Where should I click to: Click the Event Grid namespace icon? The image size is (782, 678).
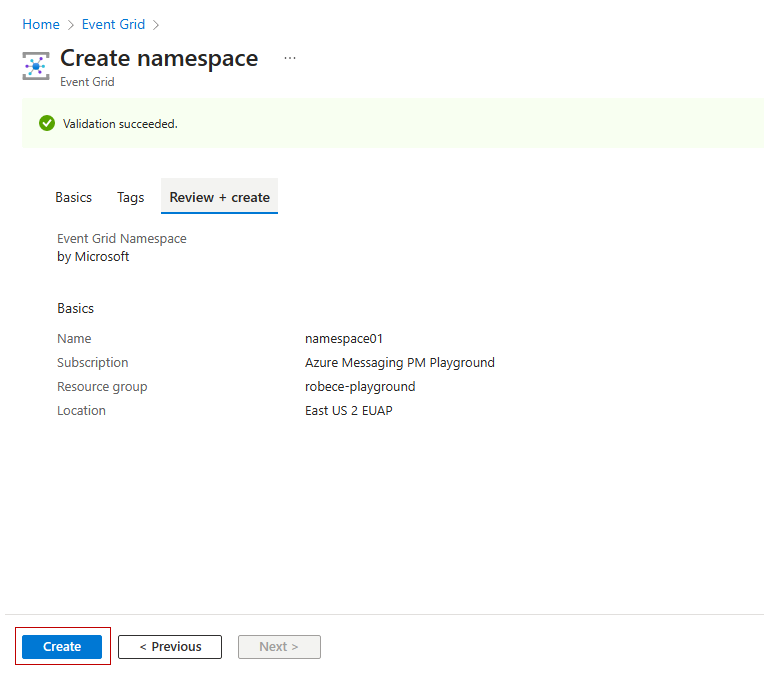click(36, 66)
